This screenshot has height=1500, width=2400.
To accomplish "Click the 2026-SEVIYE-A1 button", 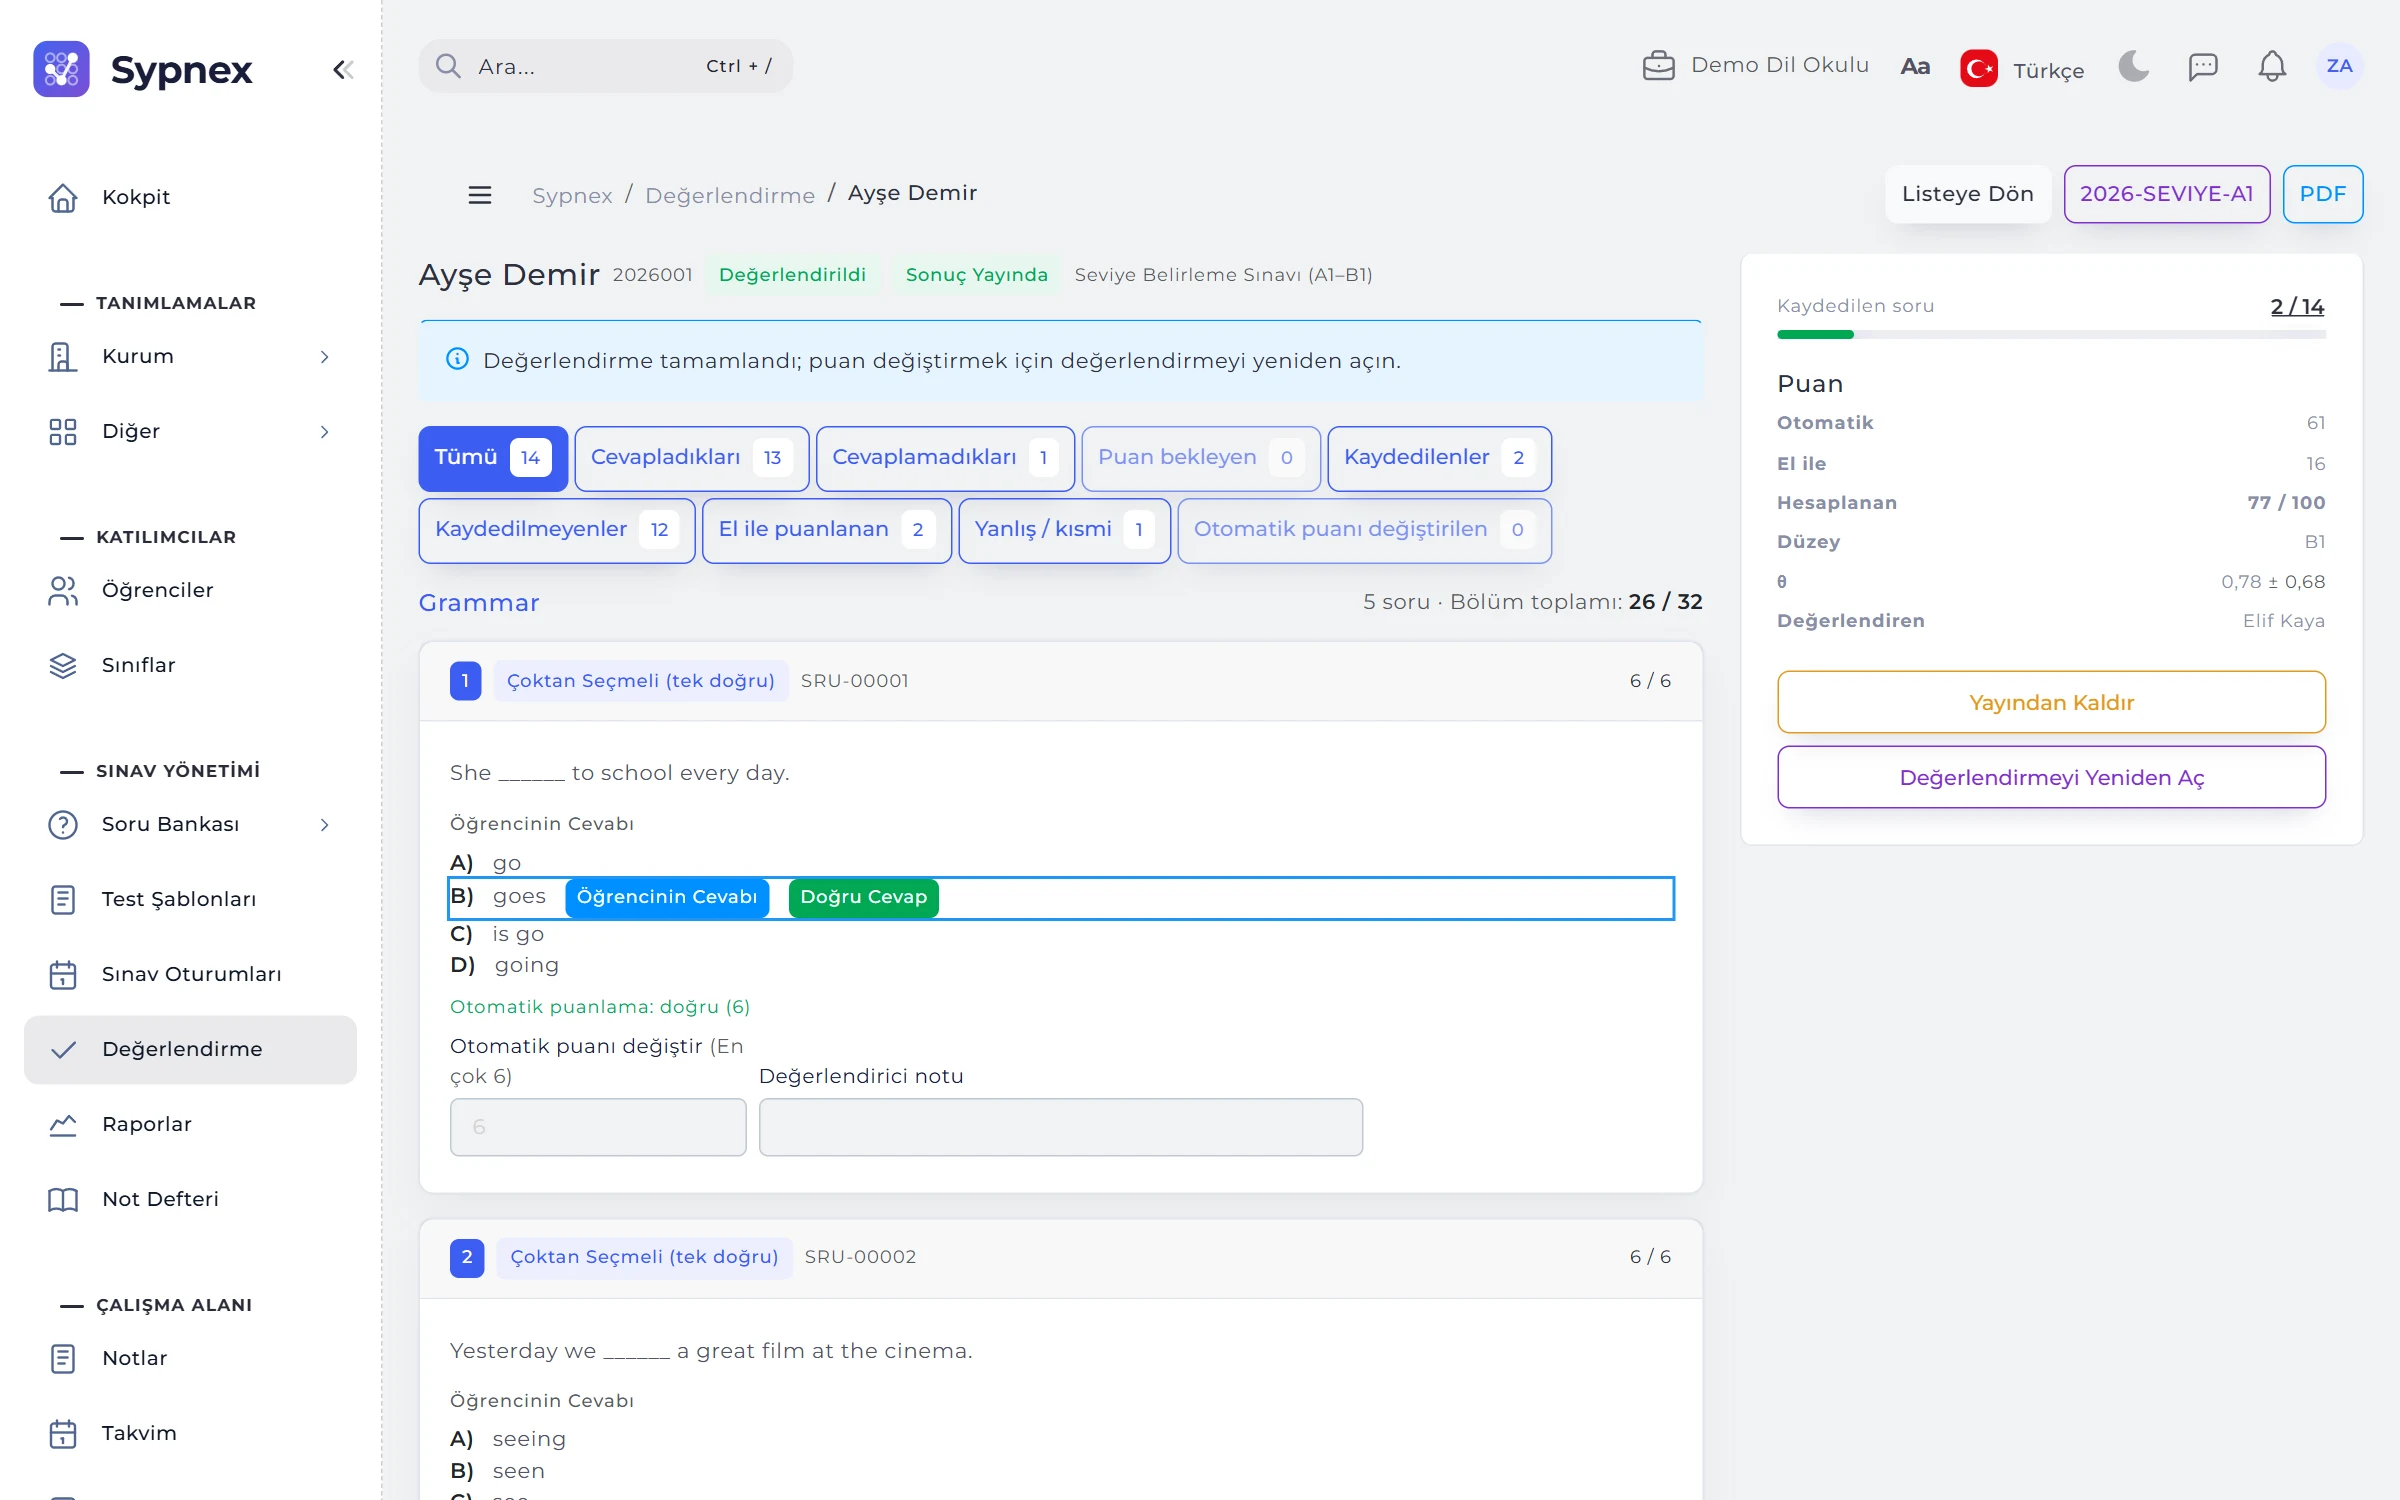I will point(2166,194).
